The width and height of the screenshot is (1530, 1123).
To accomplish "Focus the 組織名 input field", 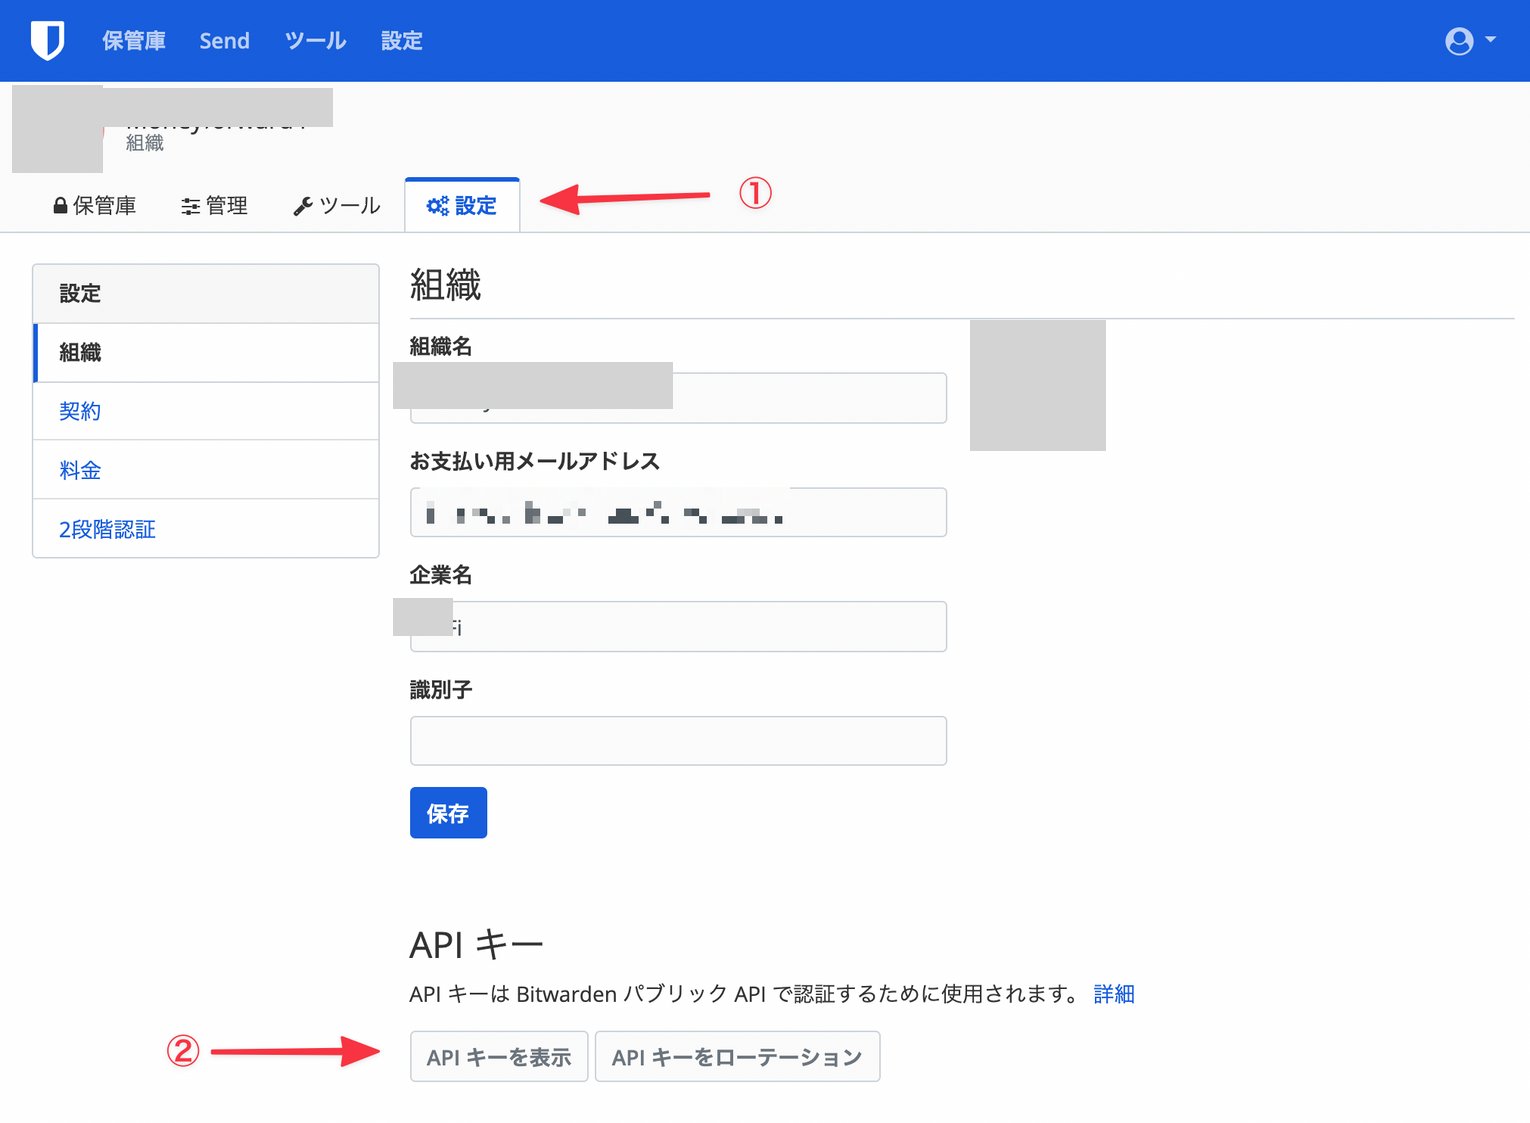I will click(678, 398).
